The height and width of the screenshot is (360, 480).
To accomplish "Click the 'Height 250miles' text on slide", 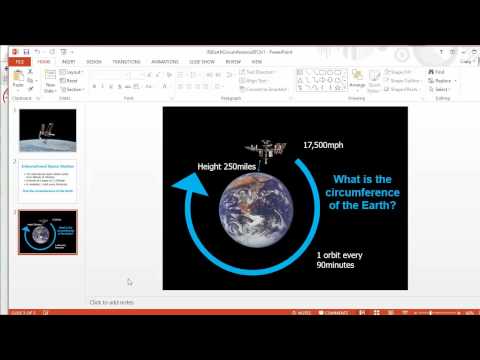I will [x=227, y=166].
